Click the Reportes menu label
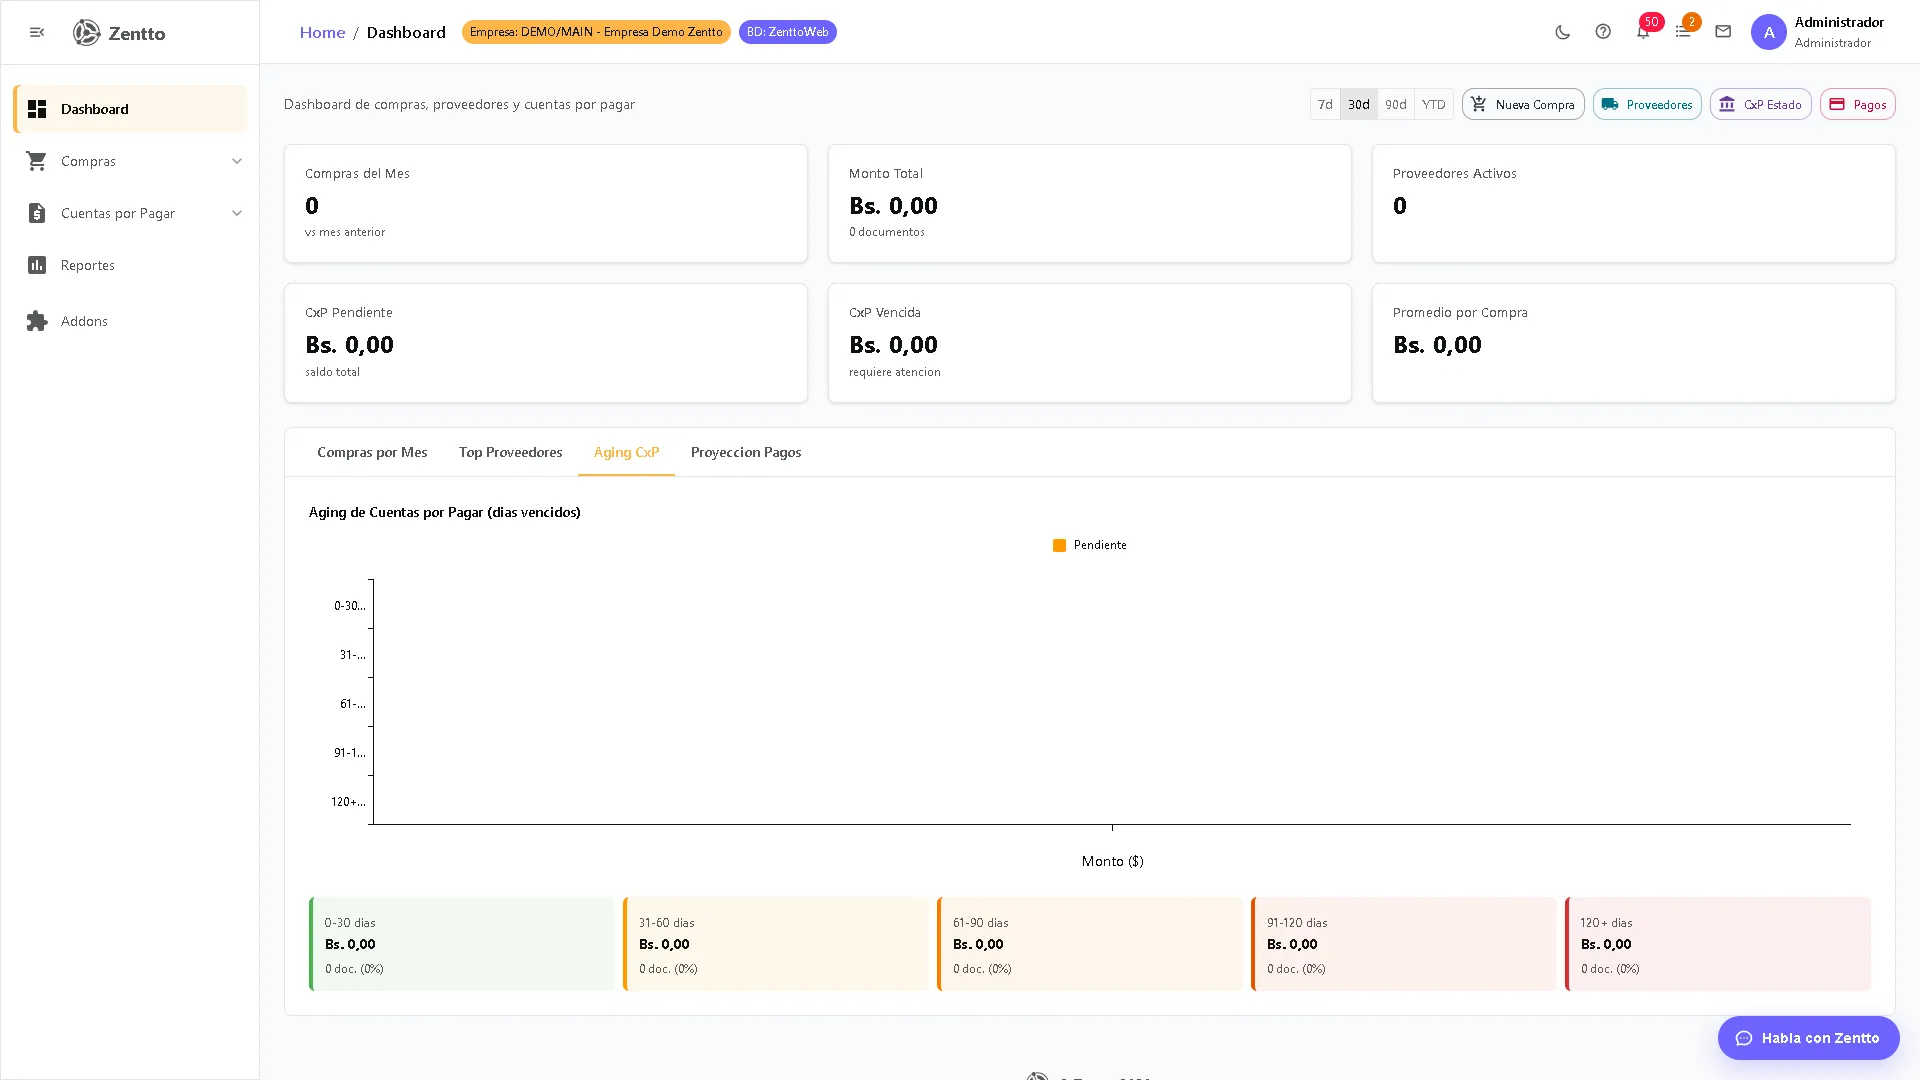1920x1080 pixels. click(88, 265)
